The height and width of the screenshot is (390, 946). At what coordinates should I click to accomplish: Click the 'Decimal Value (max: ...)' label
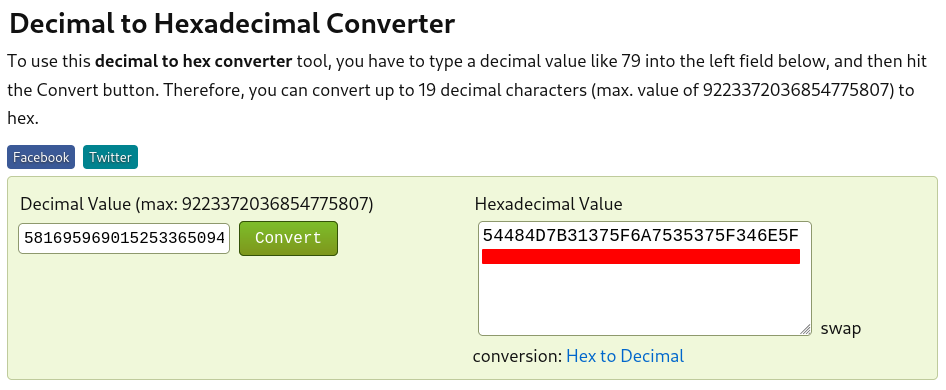(x=197, y=204)
